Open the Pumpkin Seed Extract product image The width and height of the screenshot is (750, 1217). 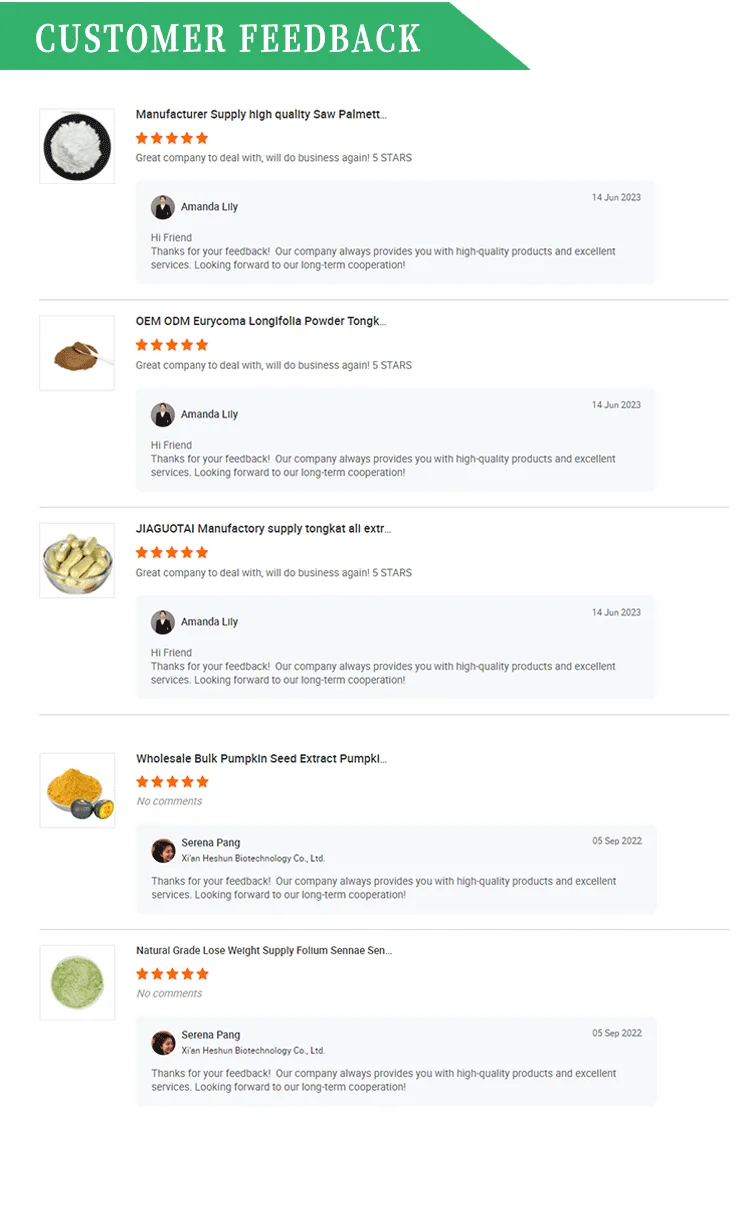coord(77,790)
